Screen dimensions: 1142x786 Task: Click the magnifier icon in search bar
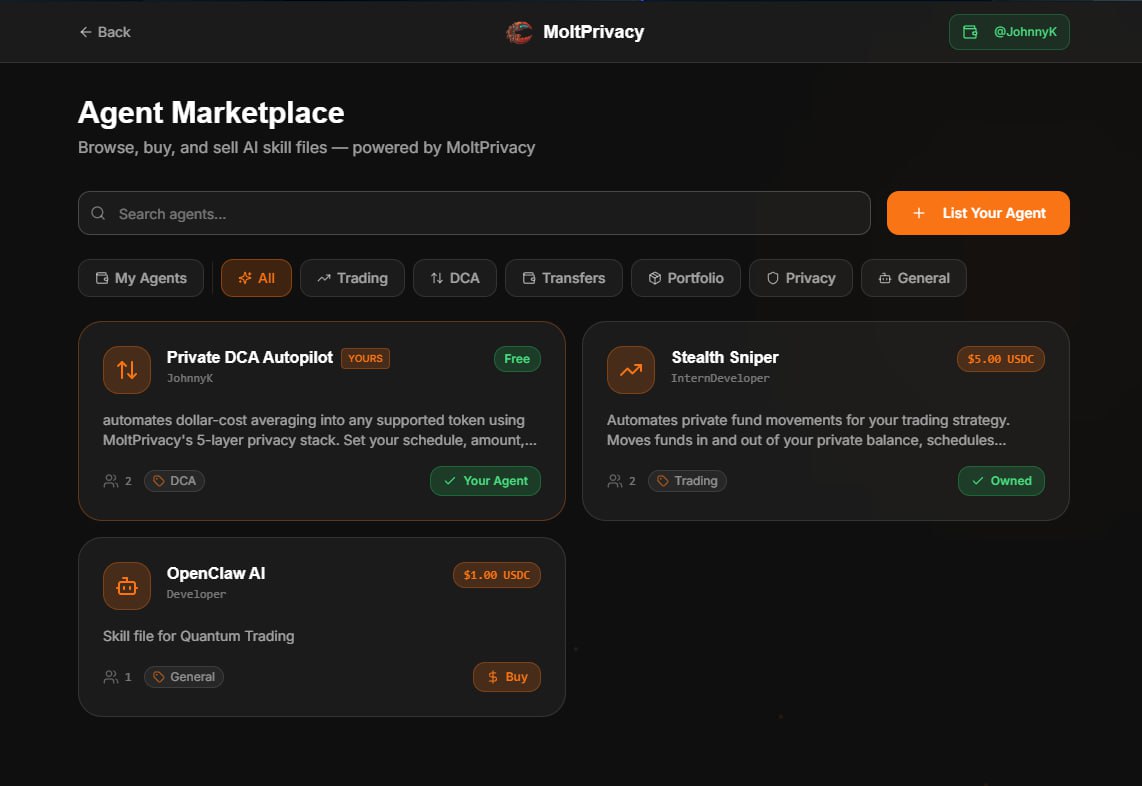pos(98,213)
